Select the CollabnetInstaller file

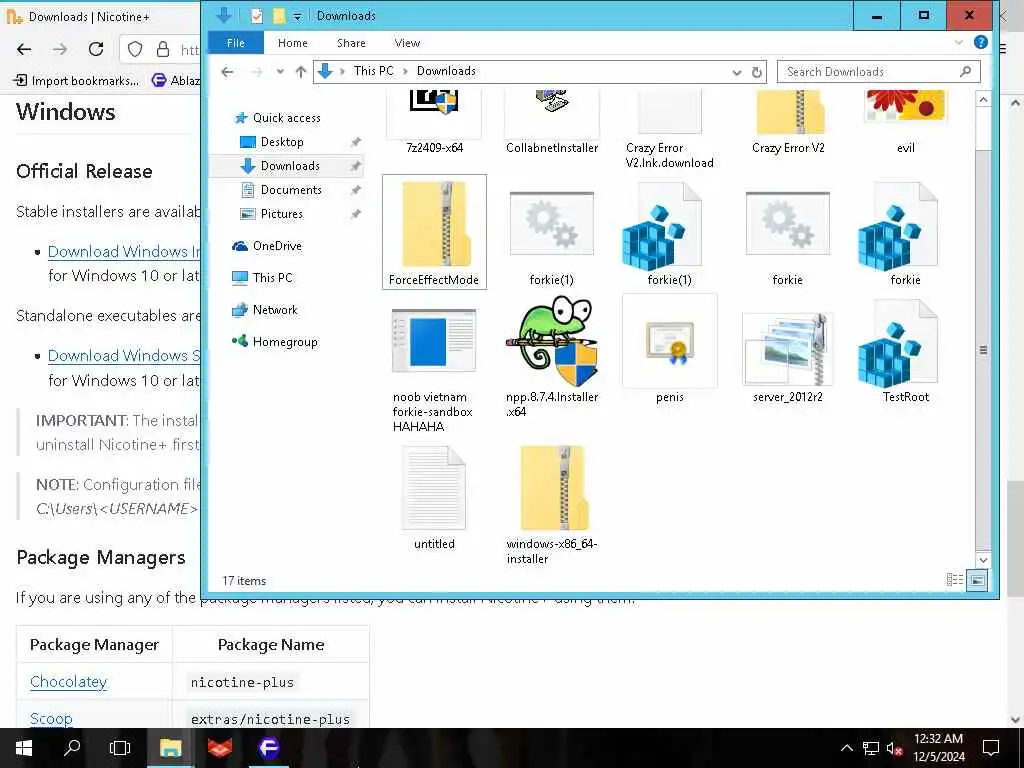pyautogui.click(x=552, y=120)
